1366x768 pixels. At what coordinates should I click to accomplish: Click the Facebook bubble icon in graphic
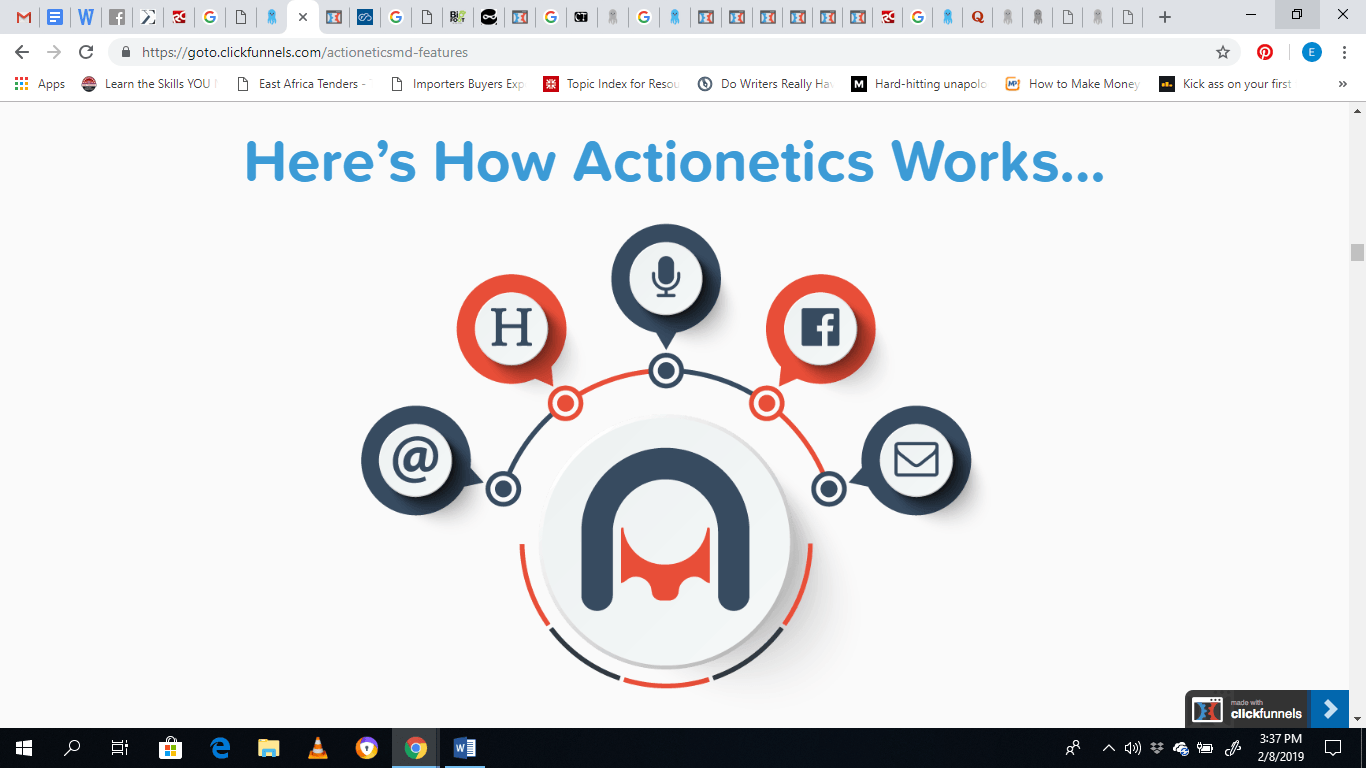pyautogui.click(x=820, y=329)
